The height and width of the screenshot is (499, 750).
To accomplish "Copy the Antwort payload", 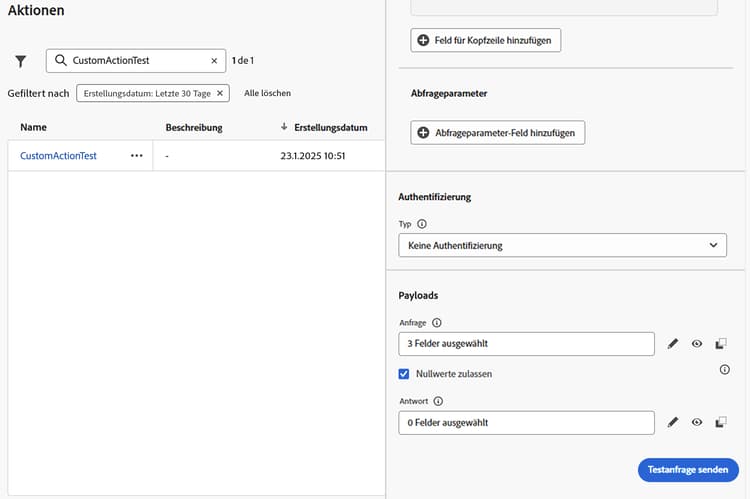I will point(721,422).
